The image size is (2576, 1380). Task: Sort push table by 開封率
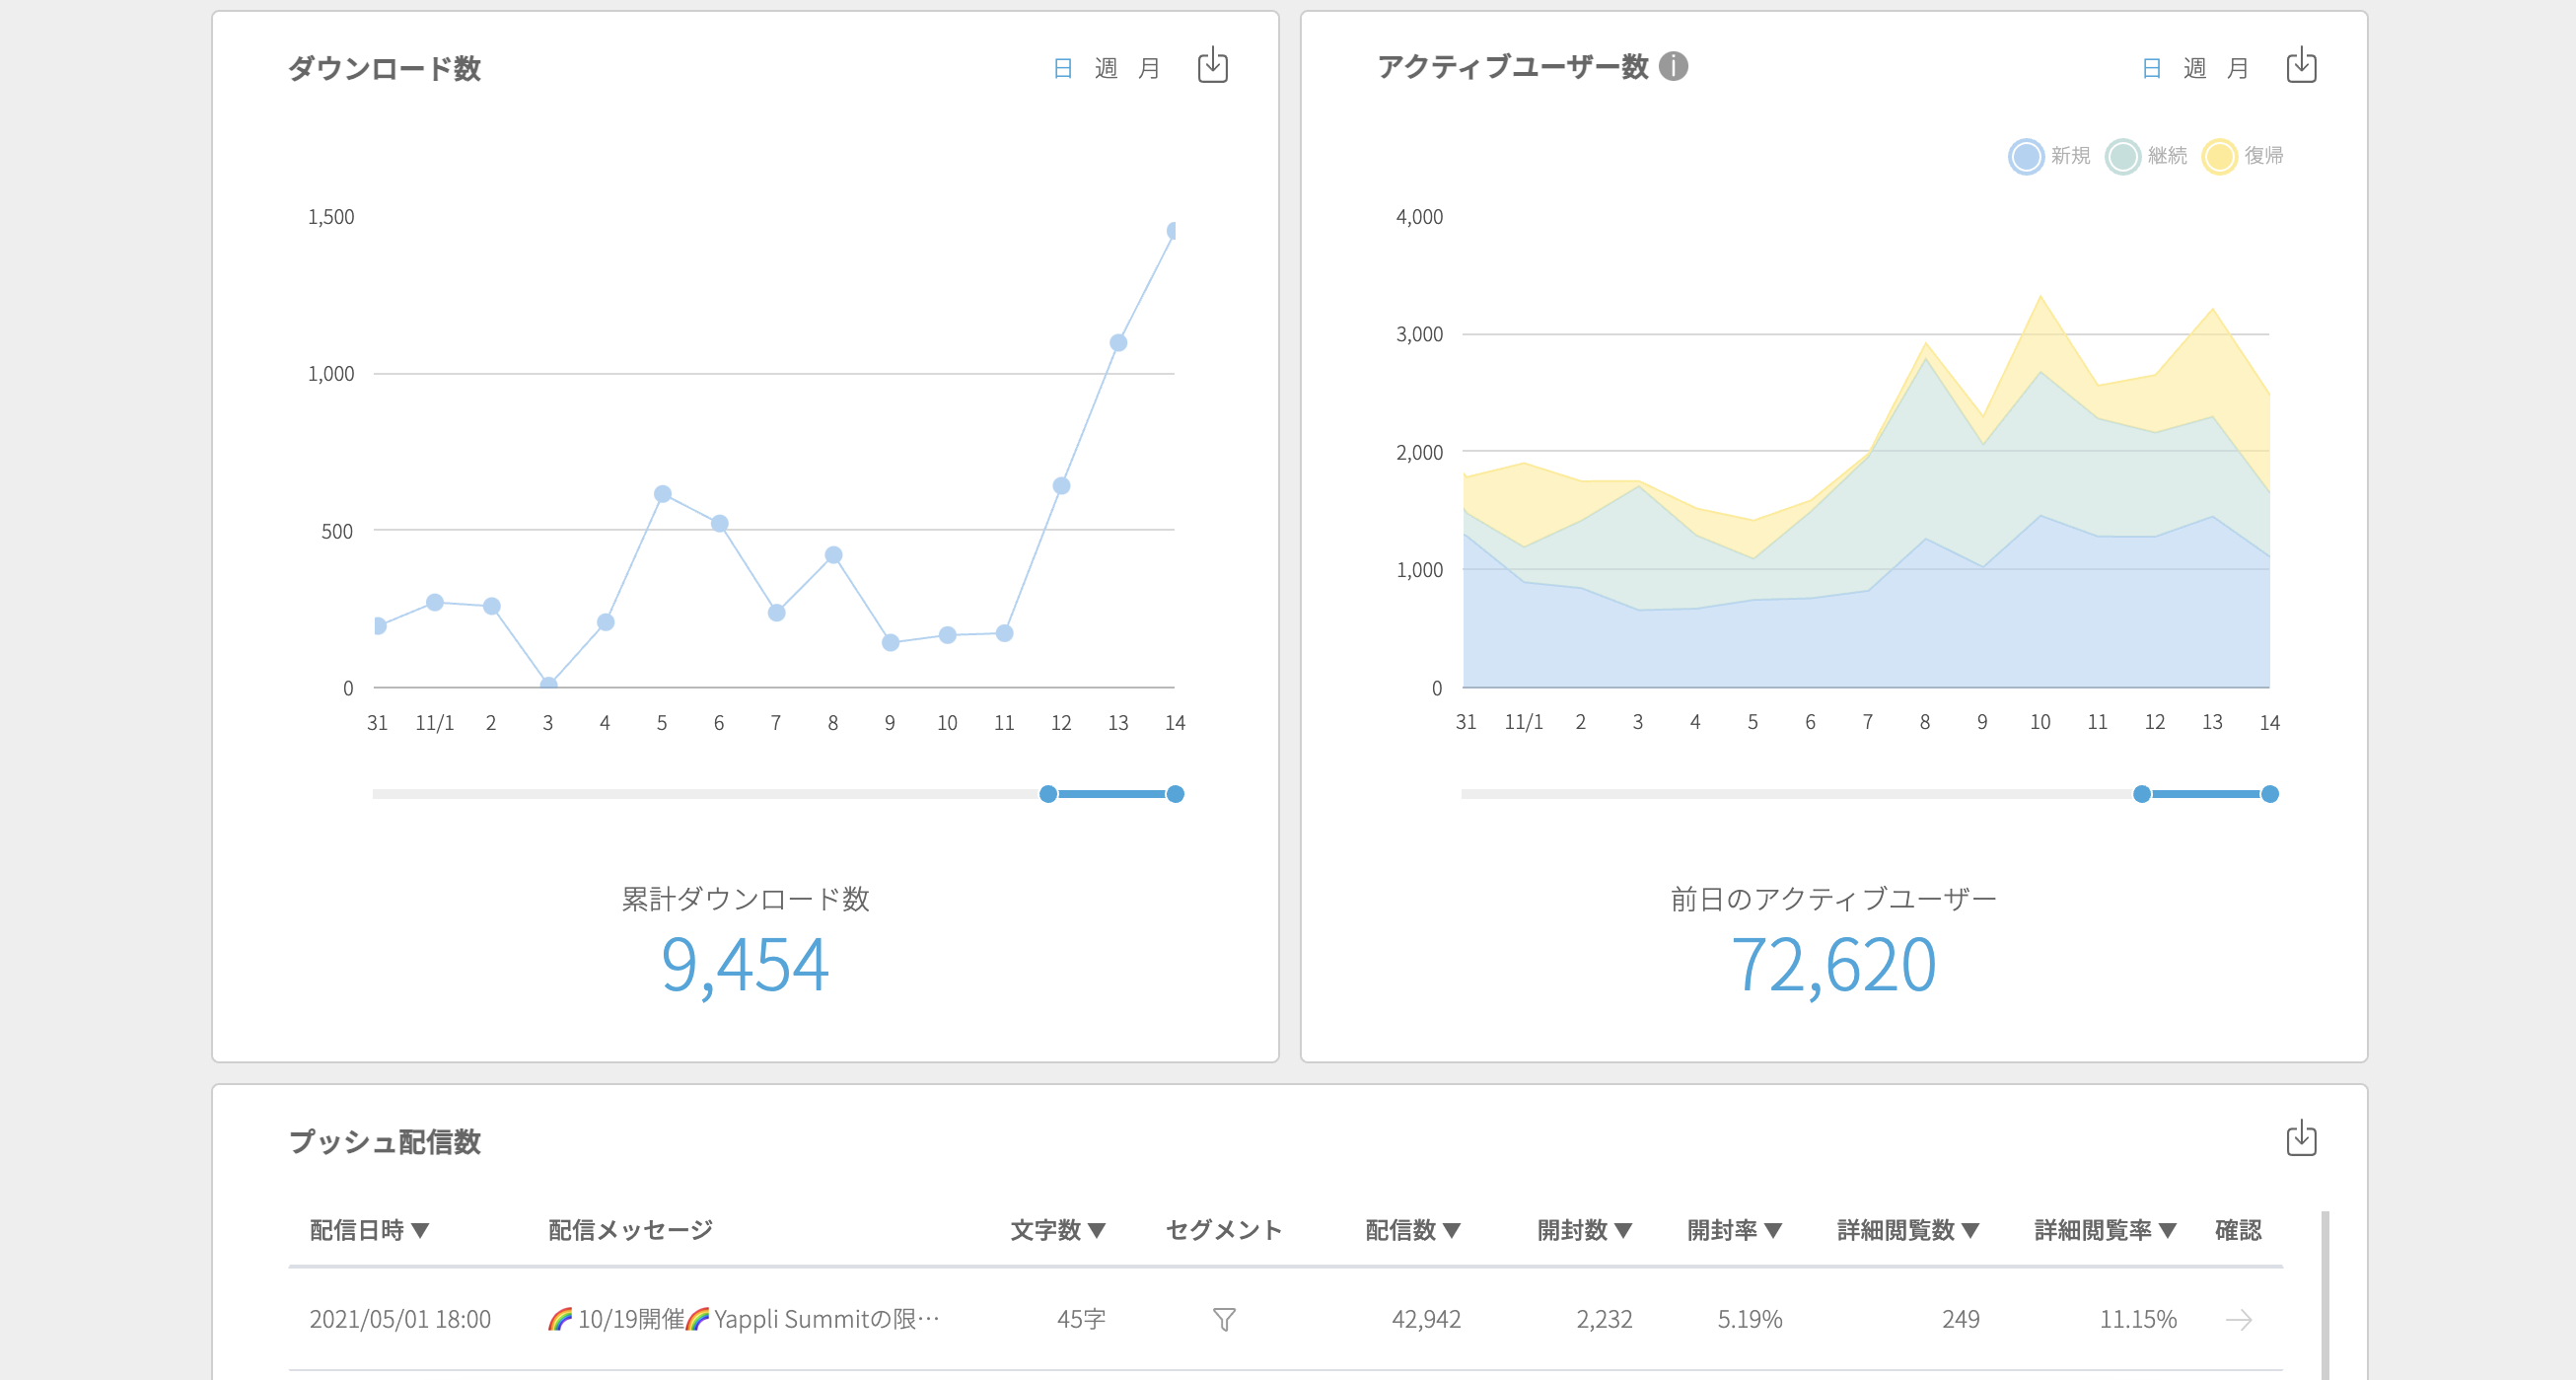coord(1735,1230)
